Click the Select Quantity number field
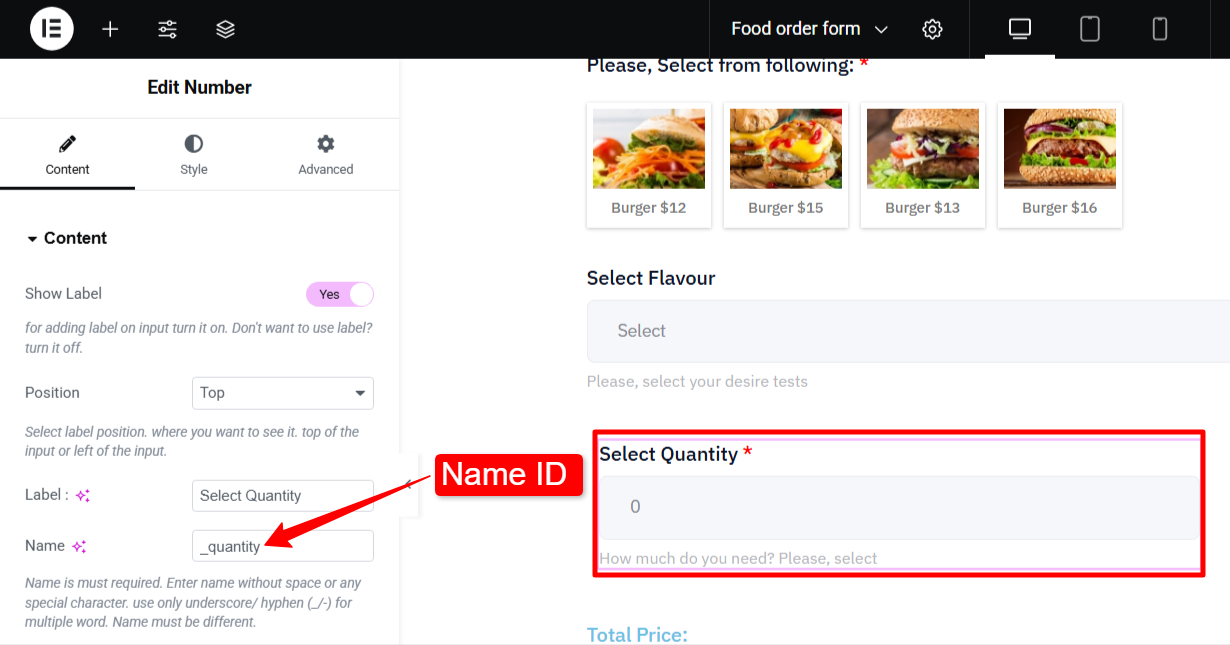The height and width of the screenshot is (645, 1230). (x=899, y=507)
